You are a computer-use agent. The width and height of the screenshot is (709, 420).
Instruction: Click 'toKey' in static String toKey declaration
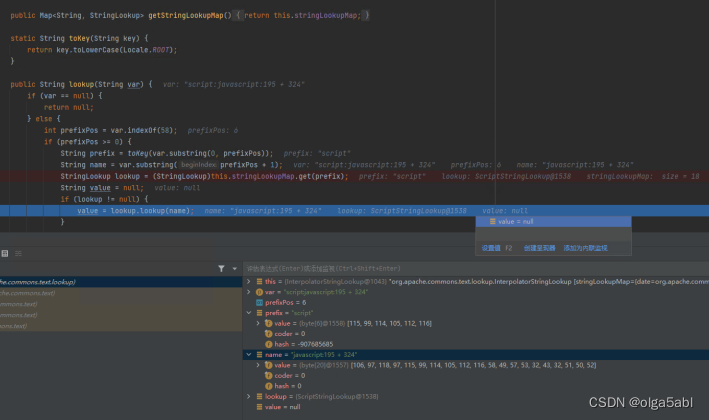click(x=79, y=38)
